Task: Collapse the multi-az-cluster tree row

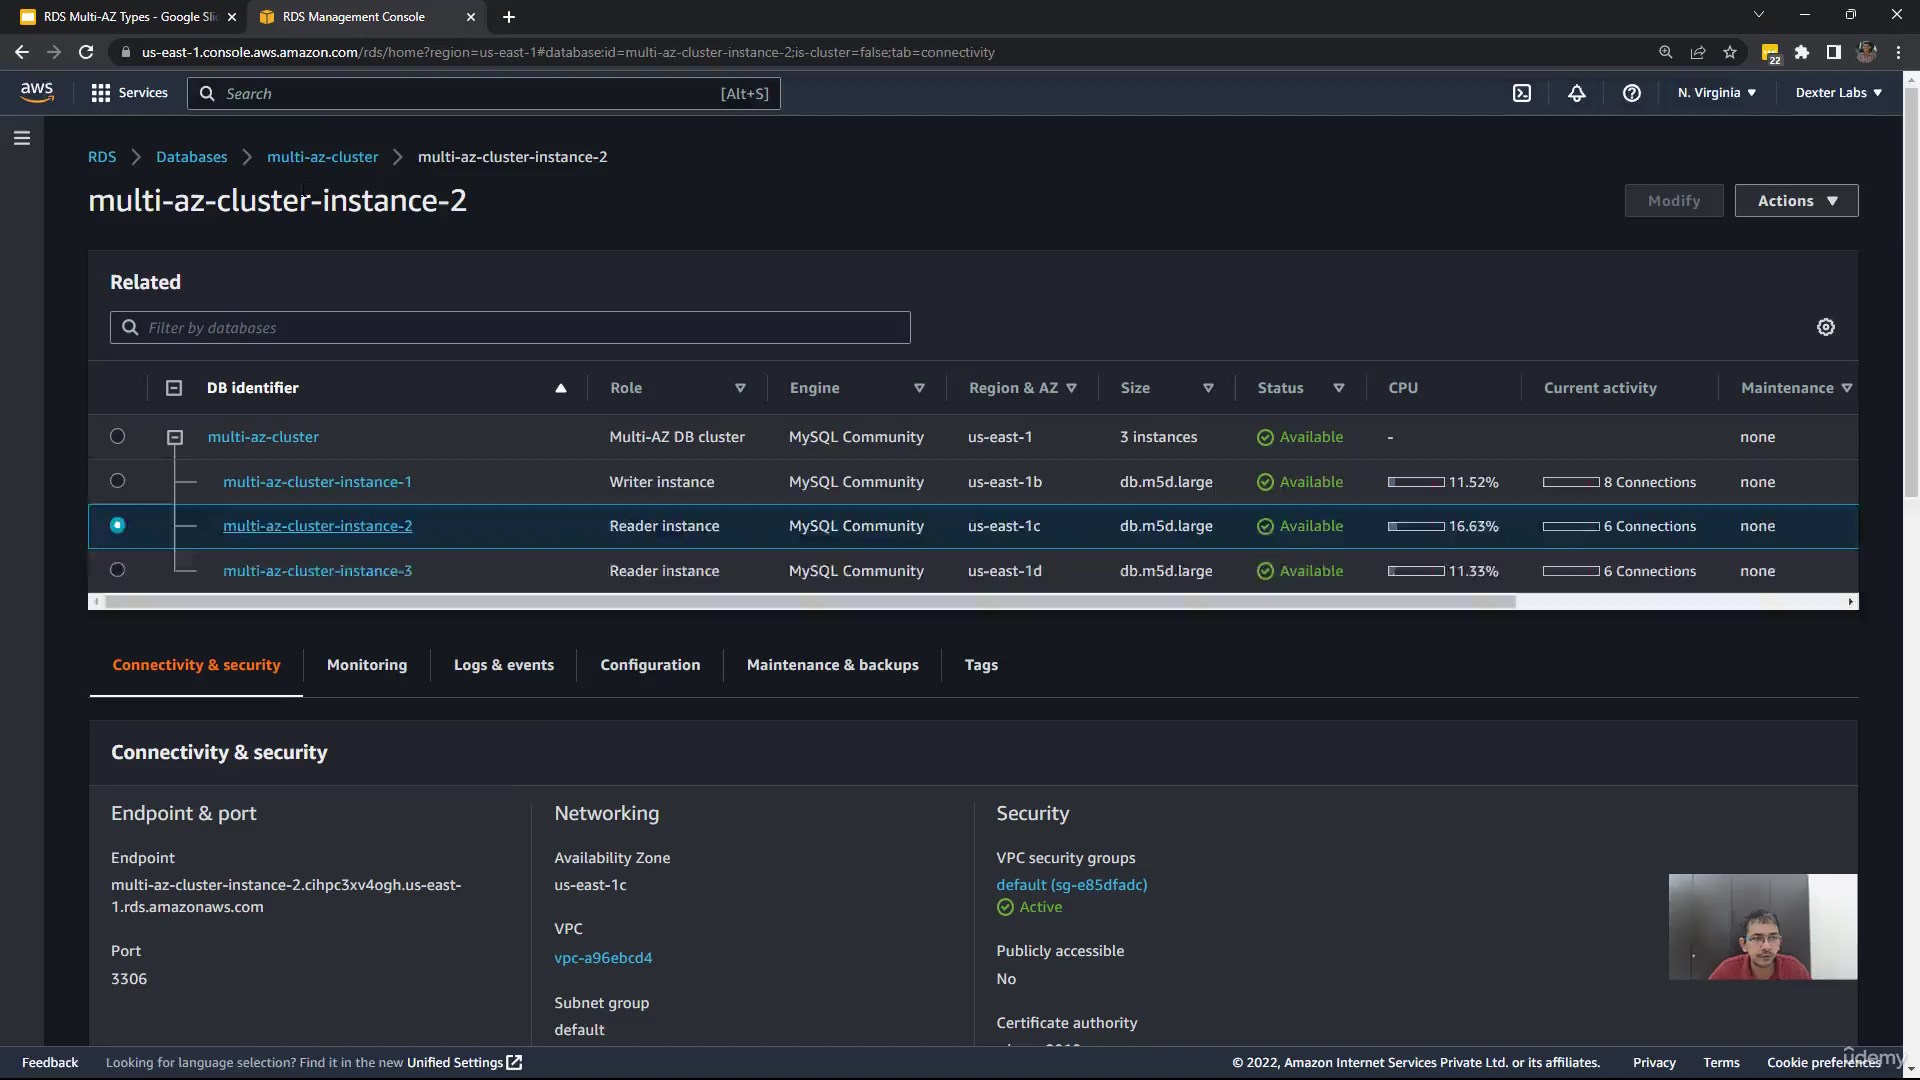Action: click(x=175, y=437)
